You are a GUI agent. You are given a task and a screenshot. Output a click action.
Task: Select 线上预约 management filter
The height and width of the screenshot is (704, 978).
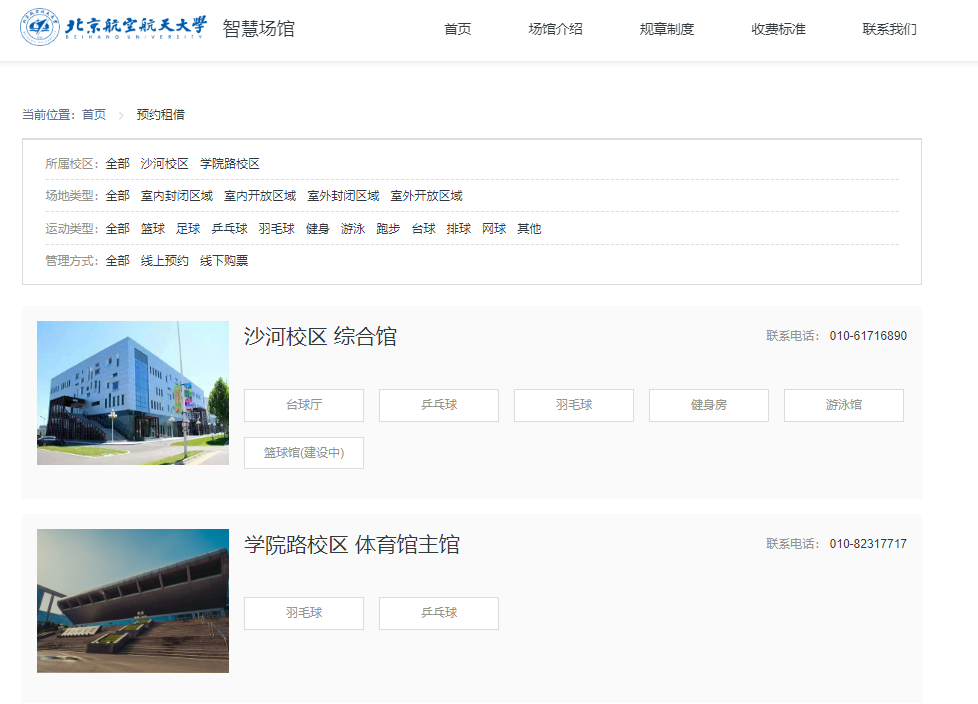pyautogui.click(x=164, y=261)
